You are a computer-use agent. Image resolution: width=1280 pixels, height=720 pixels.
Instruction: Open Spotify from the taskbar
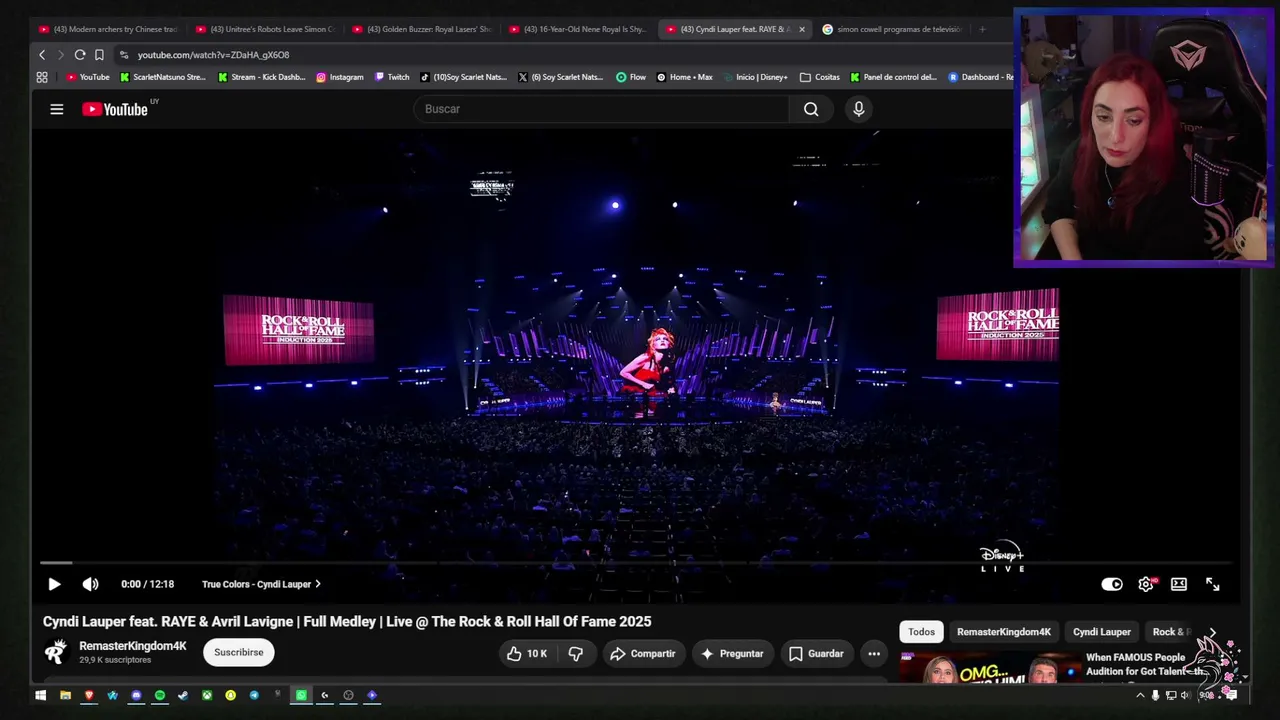[x=159, y=695]
